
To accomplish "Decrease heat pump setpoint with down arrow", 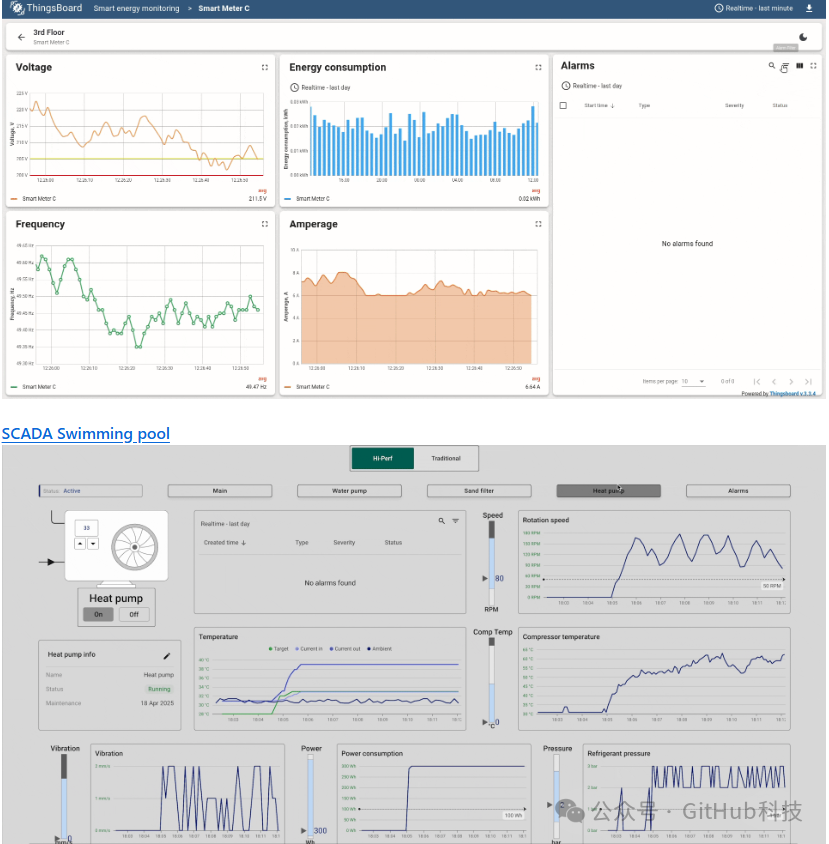I will (93, 544).
